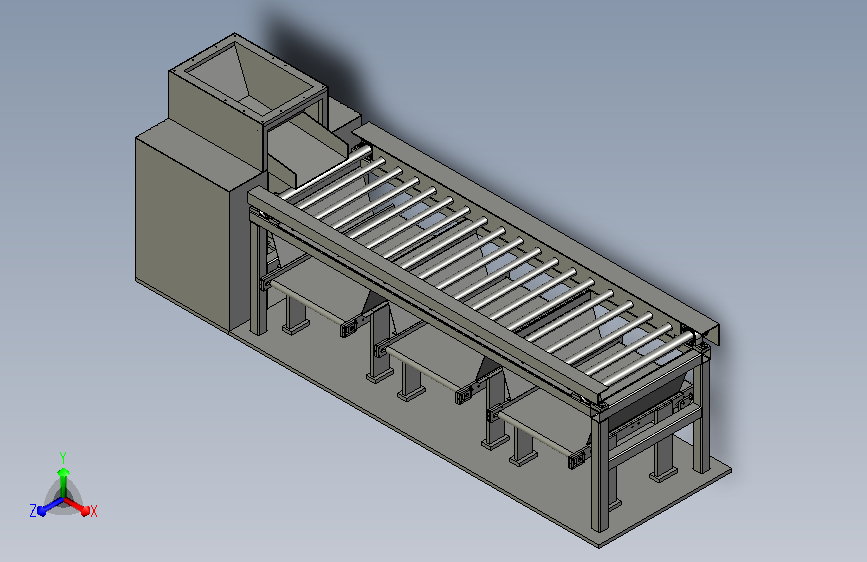Click the green Y axis of the triad
Screen dimensions: 867x562
(63, 481)
